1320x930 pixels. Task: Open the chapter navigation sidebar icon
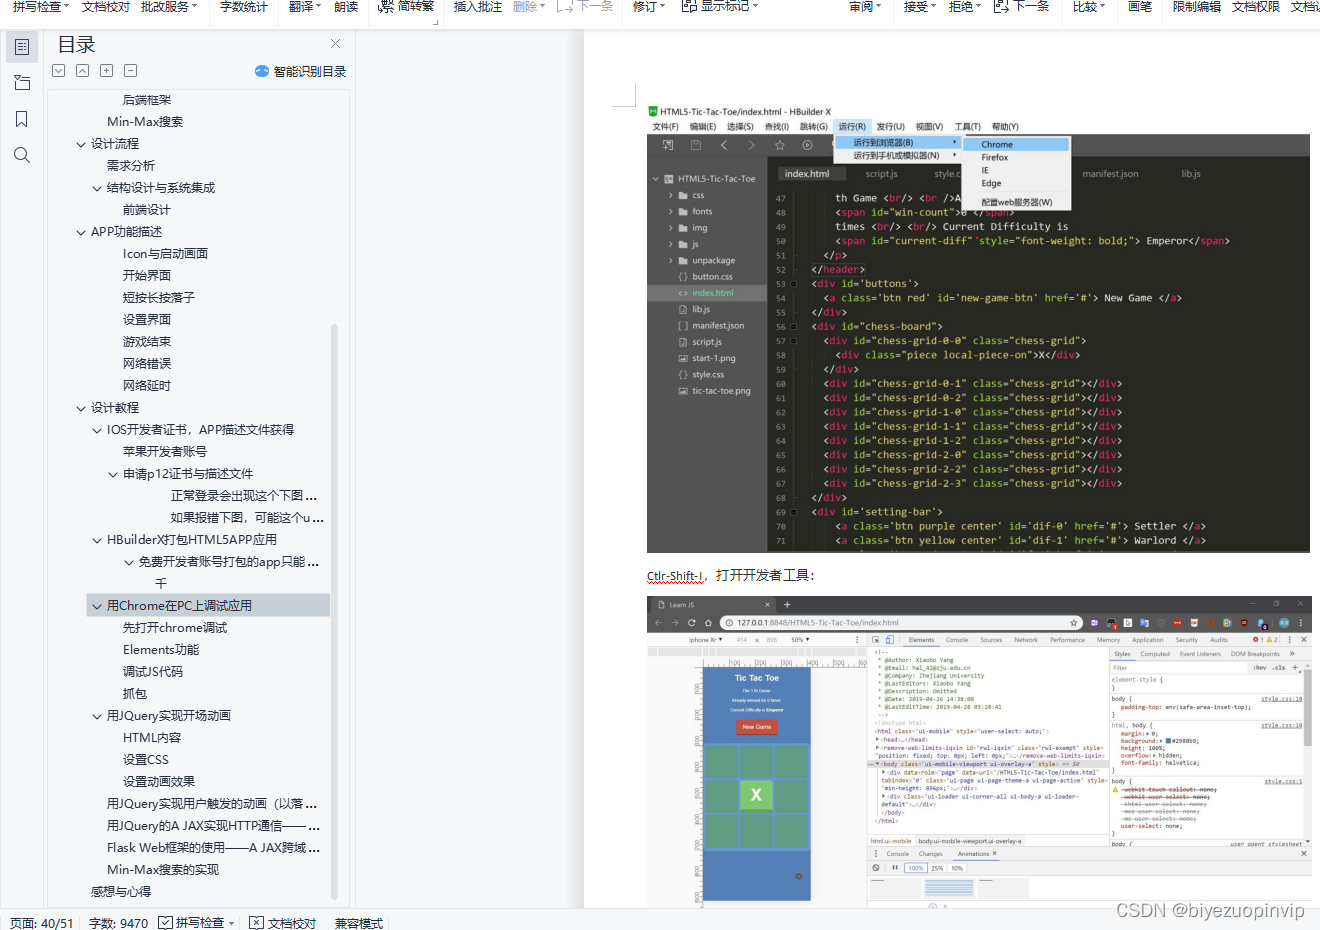(x=22, y=83)
